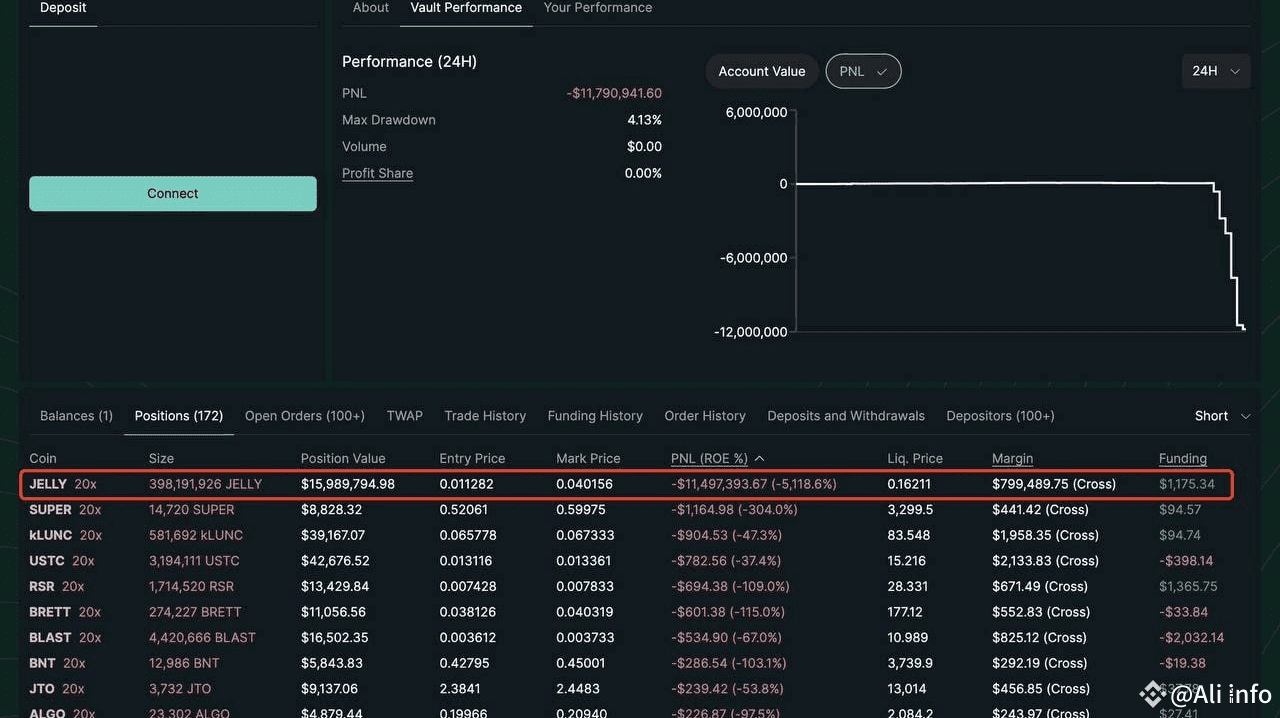
Task: Click the Connect button
Action: 173,194
